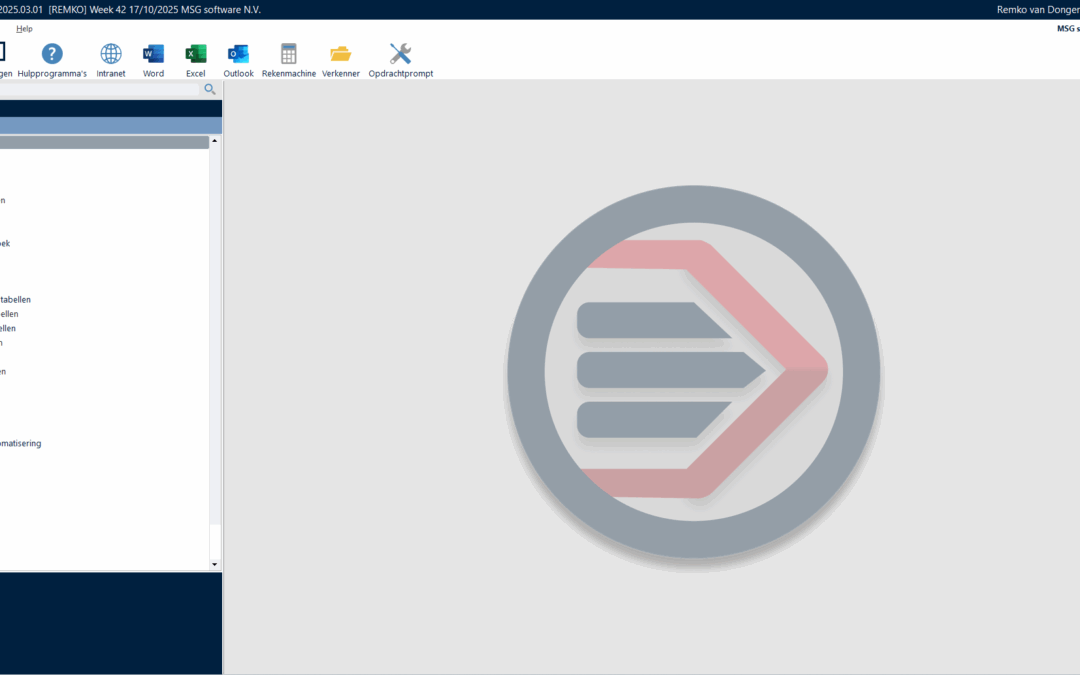Click the scroll down arrow of the menu list
This screenshot has width=1080, height=675.
(x=215, y=564)
